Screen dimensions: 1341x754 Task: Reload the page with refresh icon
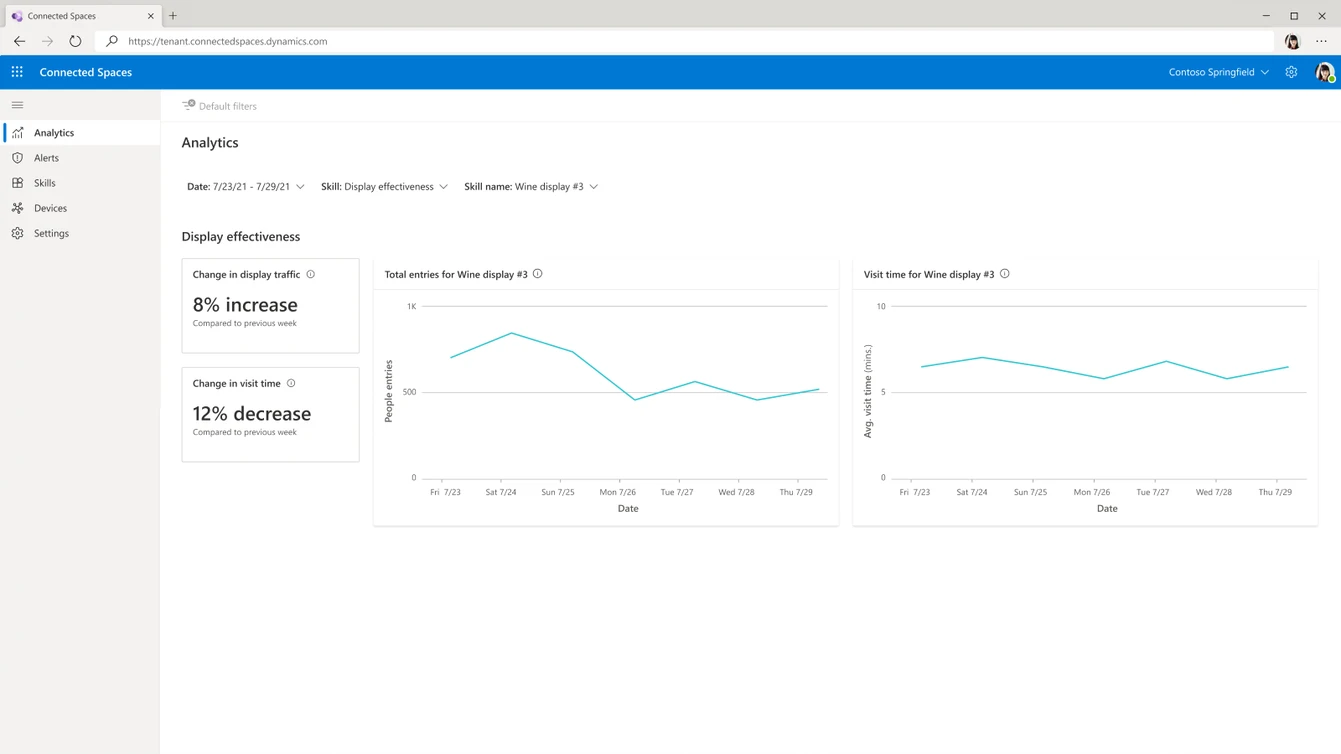[75, 41]
